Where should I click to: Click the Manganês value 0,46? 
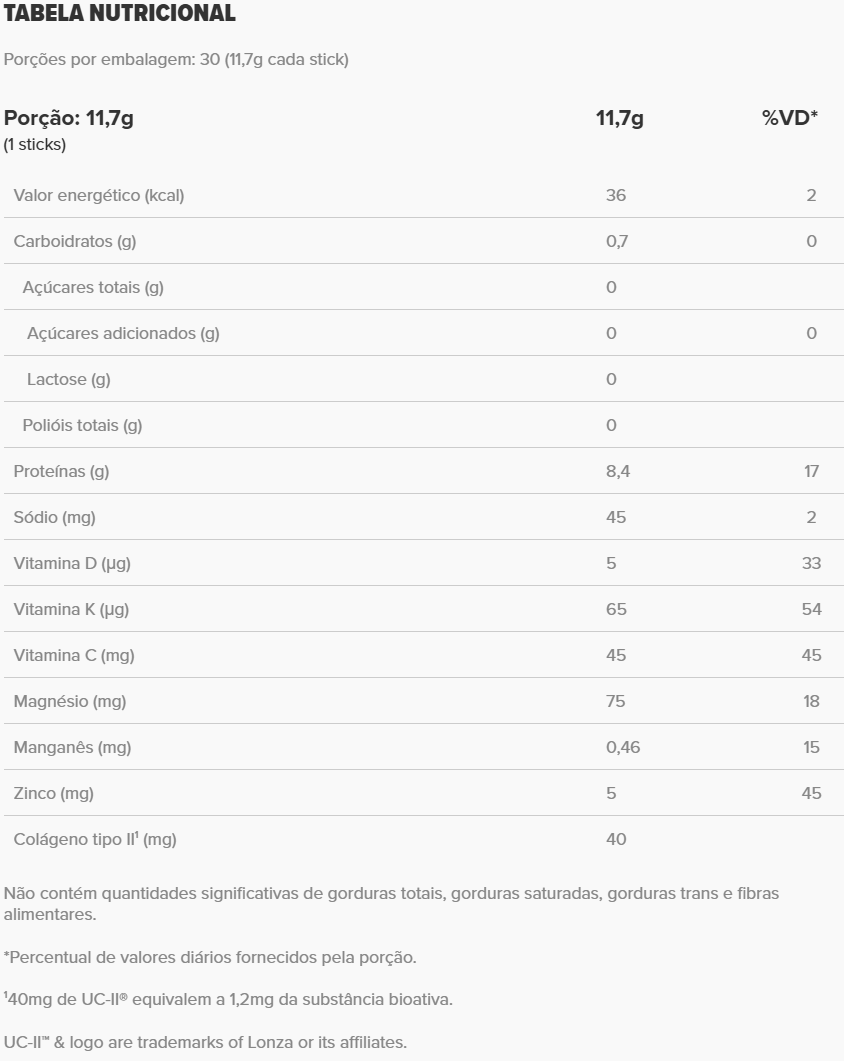tap(623, 747)
